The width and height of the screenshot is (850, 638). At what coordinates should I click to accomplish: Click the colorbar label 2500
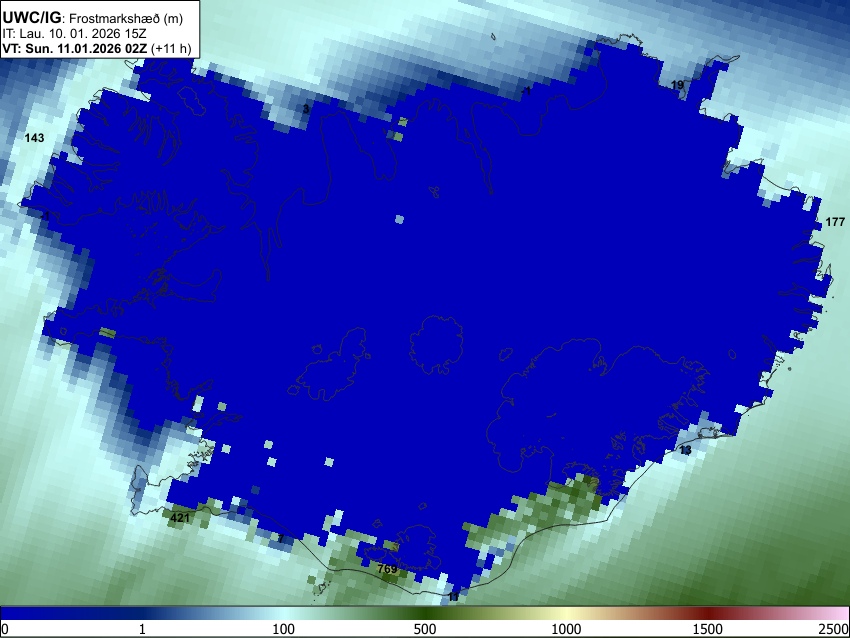[x=834, y=629]
